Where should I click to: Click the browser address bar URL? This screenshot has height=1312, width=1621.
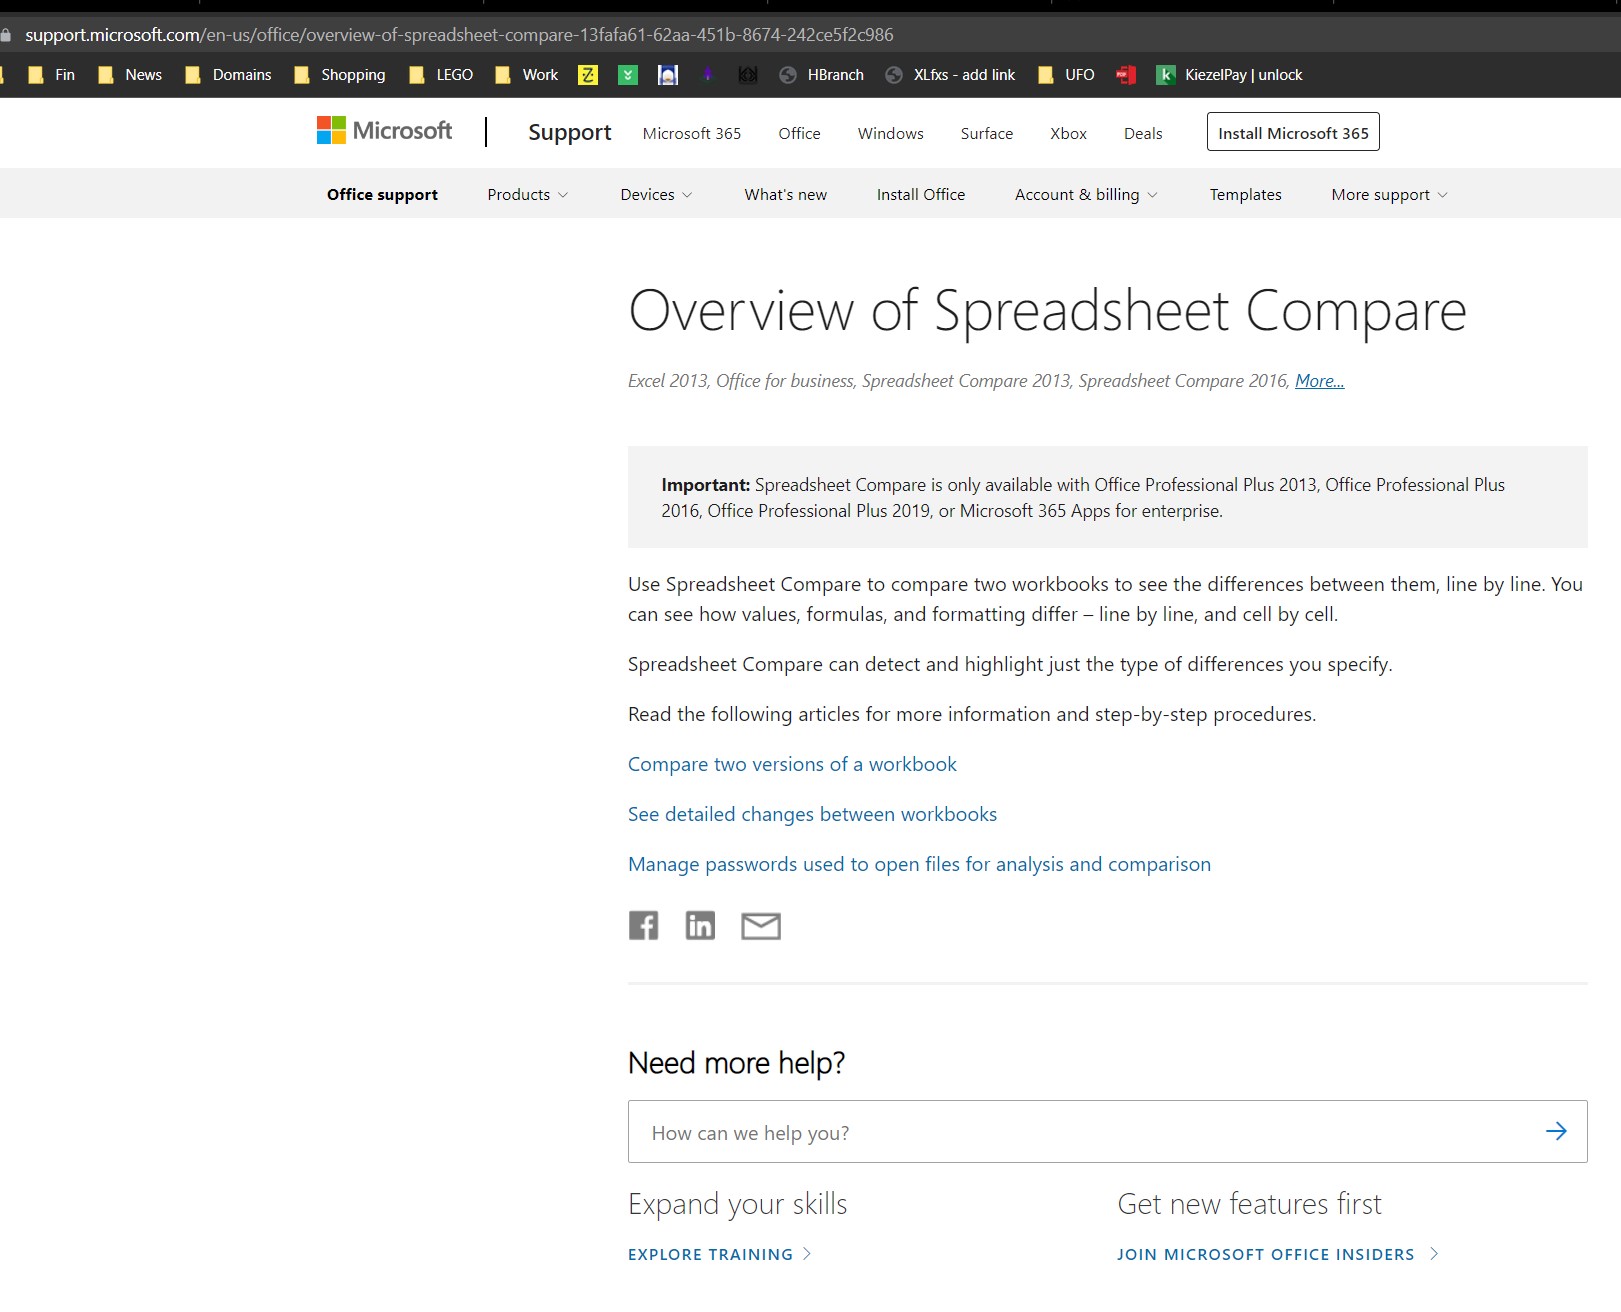pos(459,35)
